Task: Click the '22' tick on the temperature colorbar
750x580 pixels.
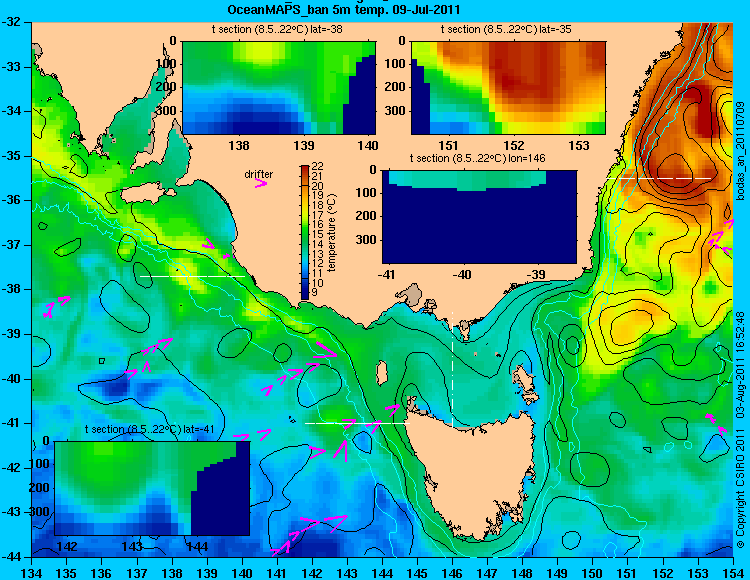Action: pyautogui.click(x=318, y=166)
